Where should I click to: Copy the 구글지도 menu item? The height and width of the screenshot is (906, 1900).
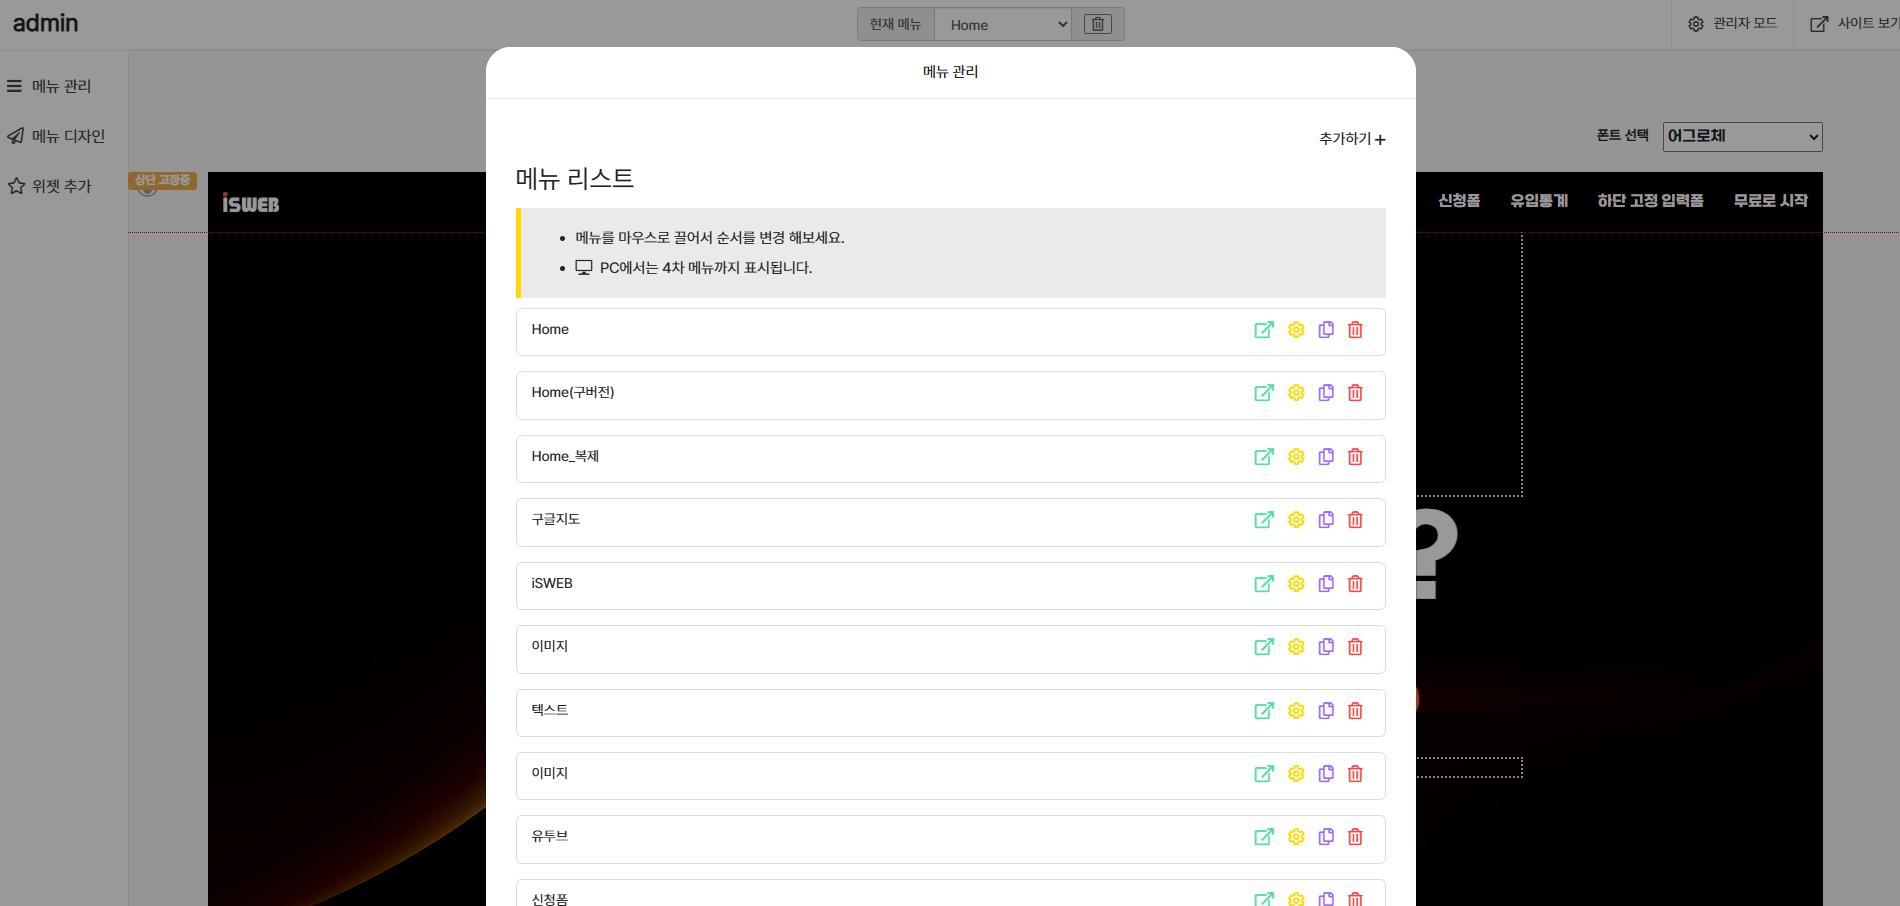1326,520
